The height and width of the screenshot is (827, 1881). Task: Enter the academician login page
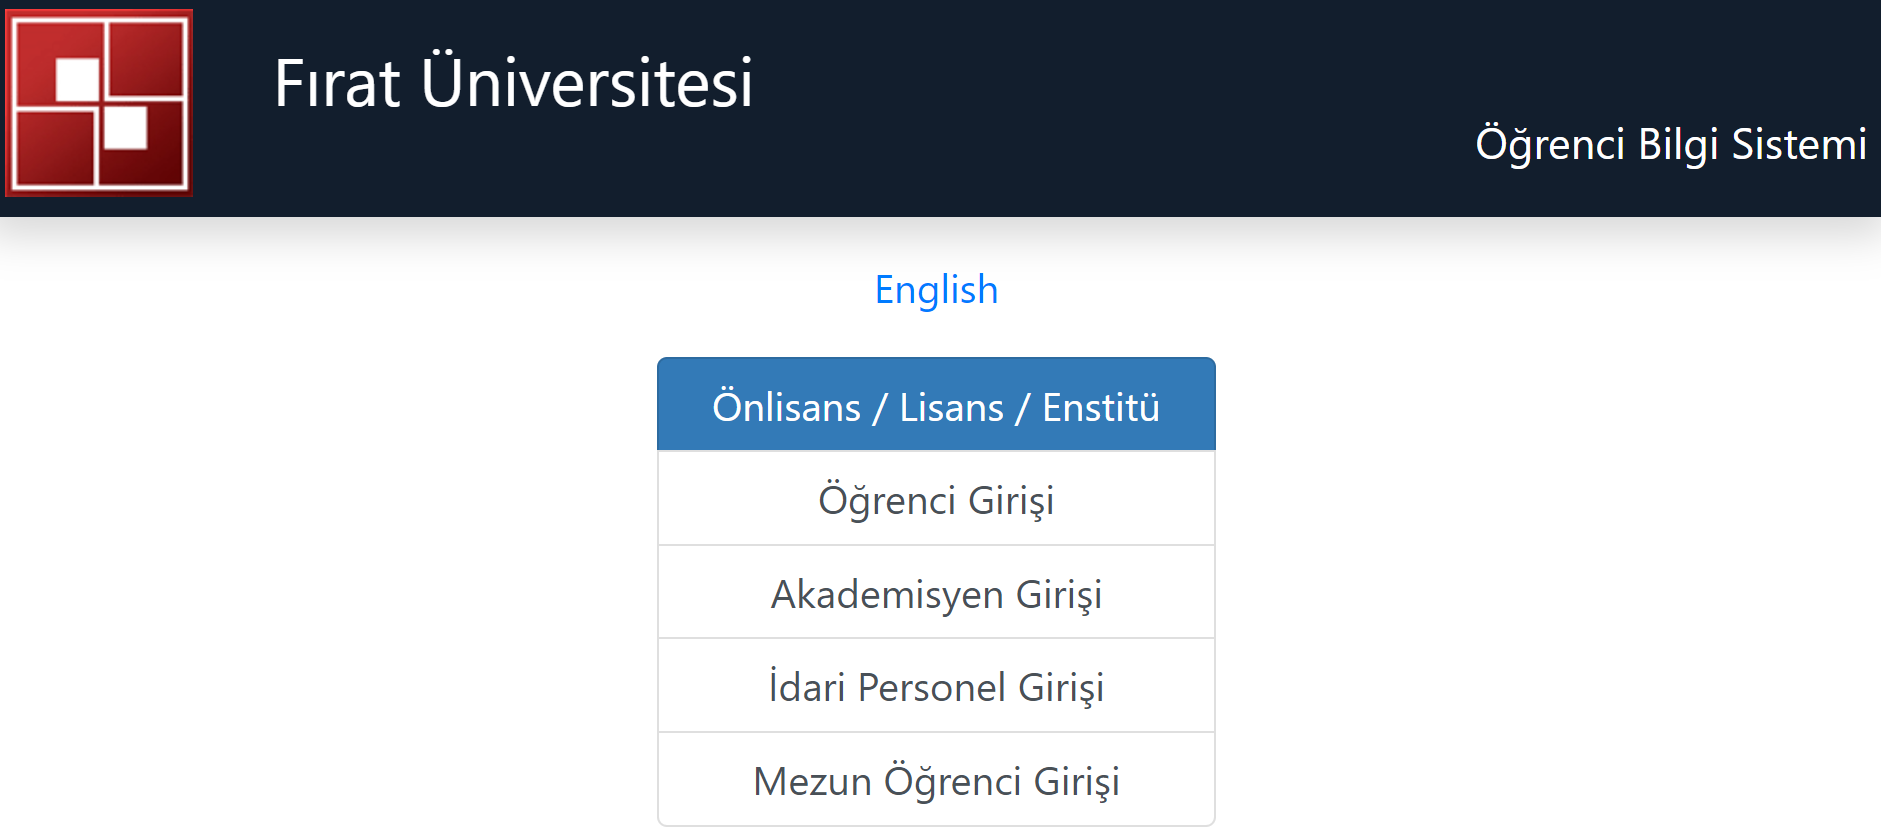tap(936, 594)
